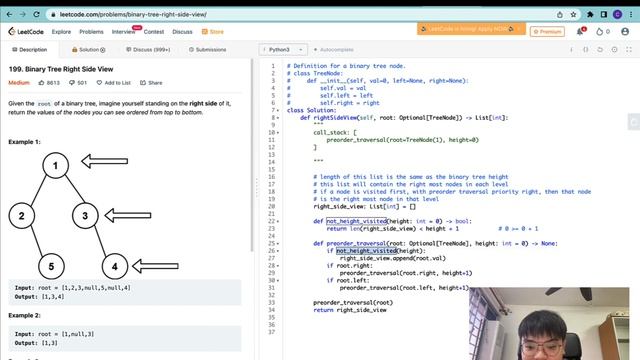Open the Chrome three-dot menu
Viewport: 640px width, 360px height.
click(631, 14)
